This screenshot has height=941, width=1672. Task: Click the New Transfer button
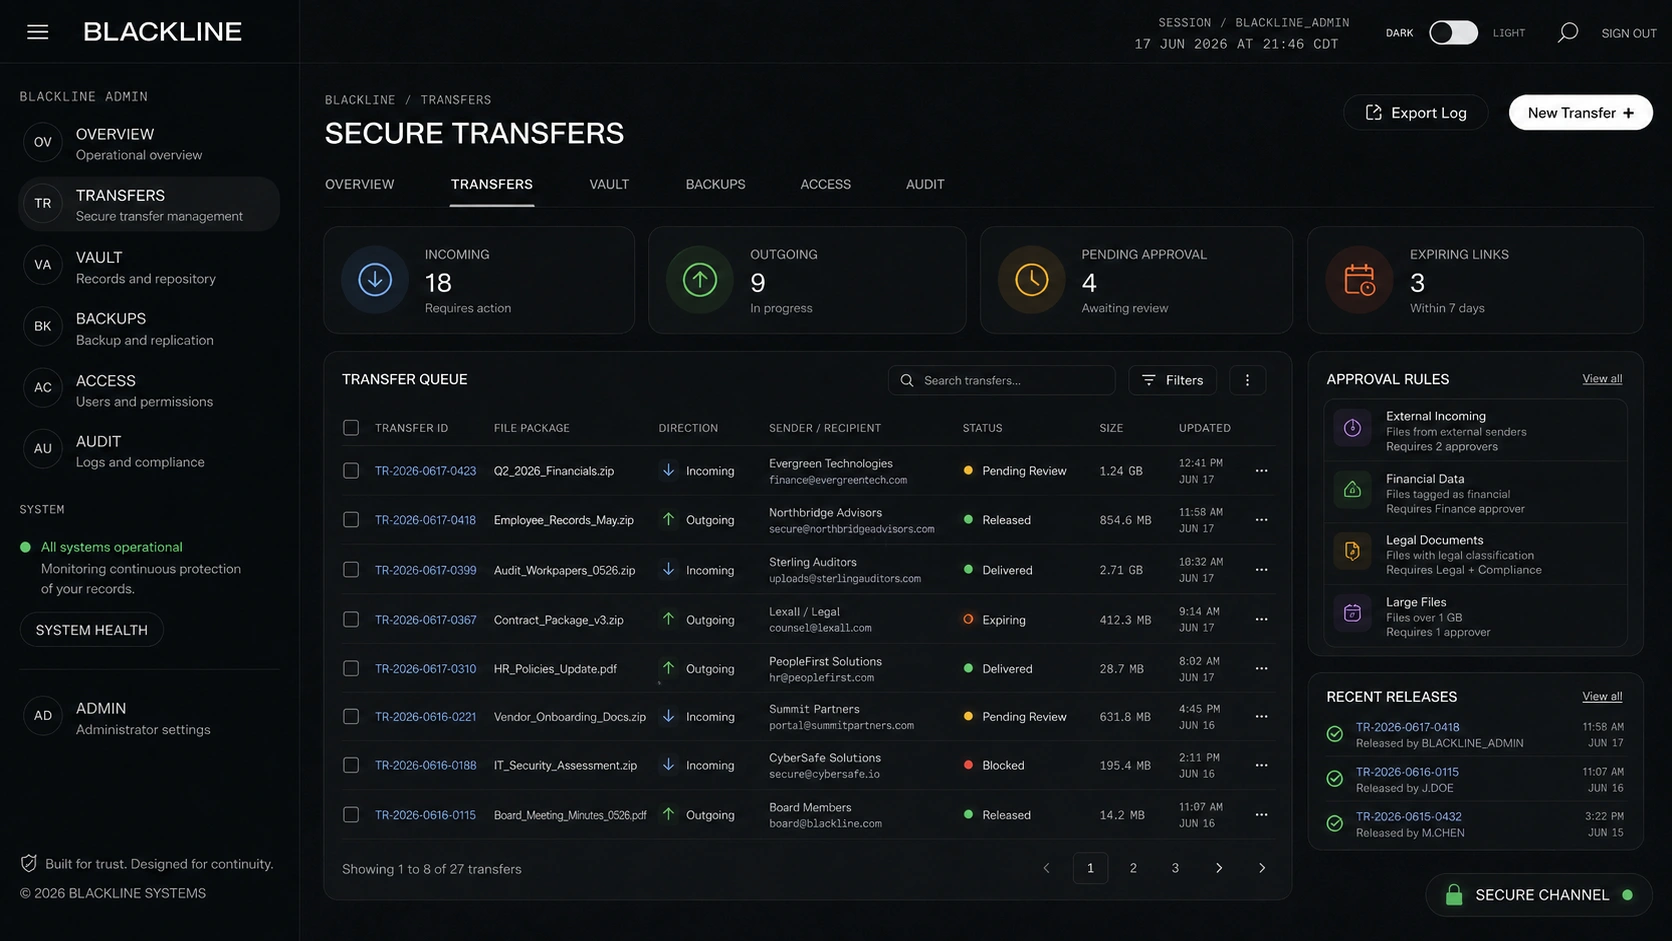click(1580, 113)
